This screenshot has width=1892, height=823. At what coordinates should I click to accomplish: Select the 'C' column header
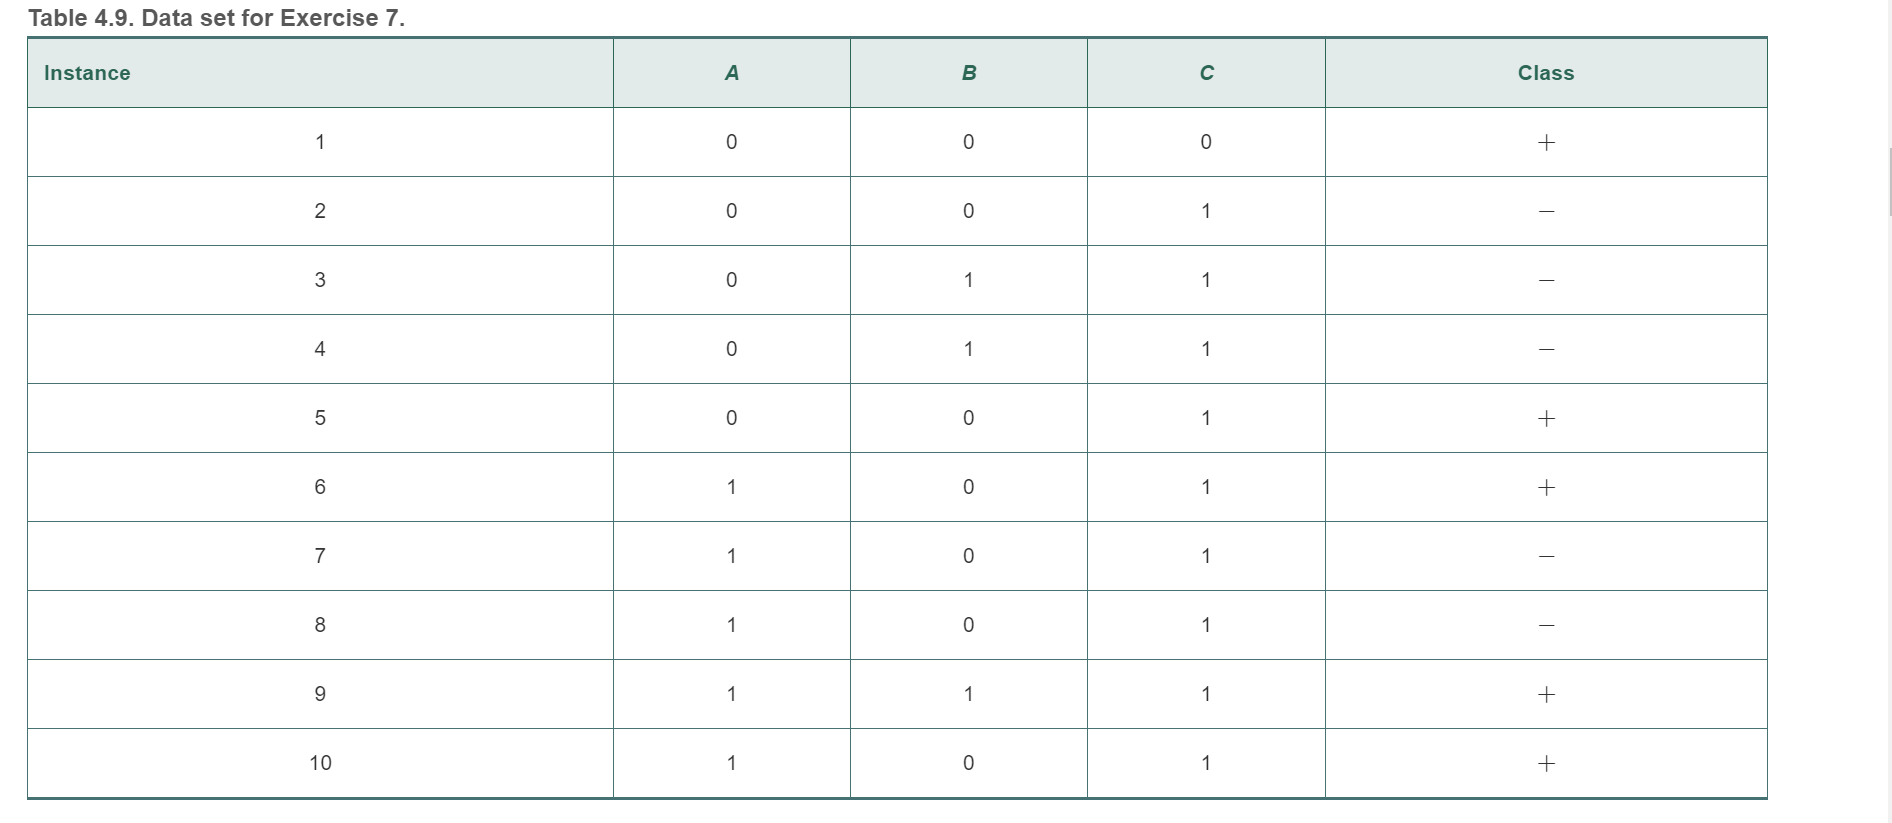(1206, 73)
